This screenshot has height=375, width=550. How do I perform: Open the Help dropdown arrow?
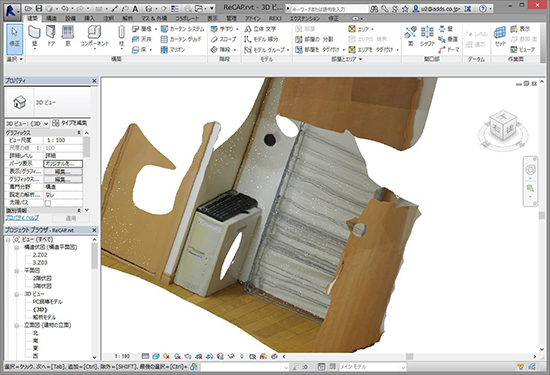coord(490,8)
